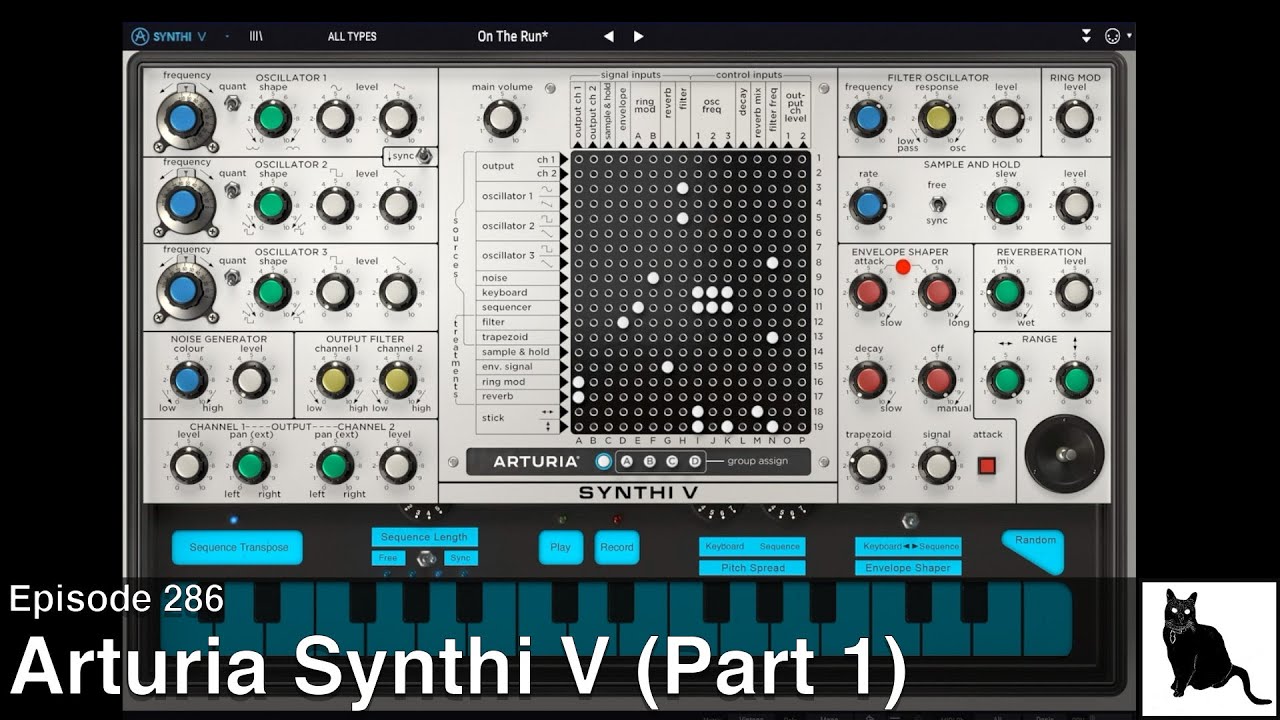Click Envelope Shaper red decay knob
1280x720 pixels.
[868, 380]
